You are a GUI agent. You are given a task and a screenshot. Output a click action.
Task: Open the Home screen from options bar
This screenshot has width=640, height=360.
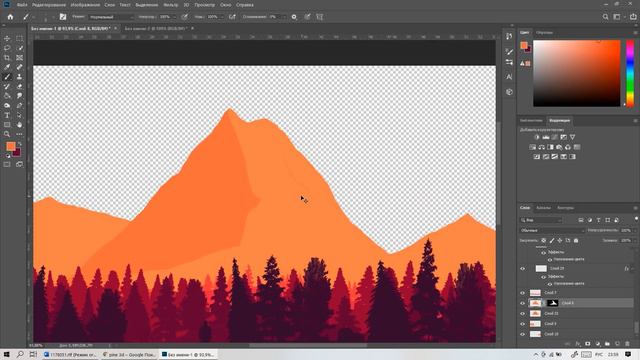[x=10, y=17]
